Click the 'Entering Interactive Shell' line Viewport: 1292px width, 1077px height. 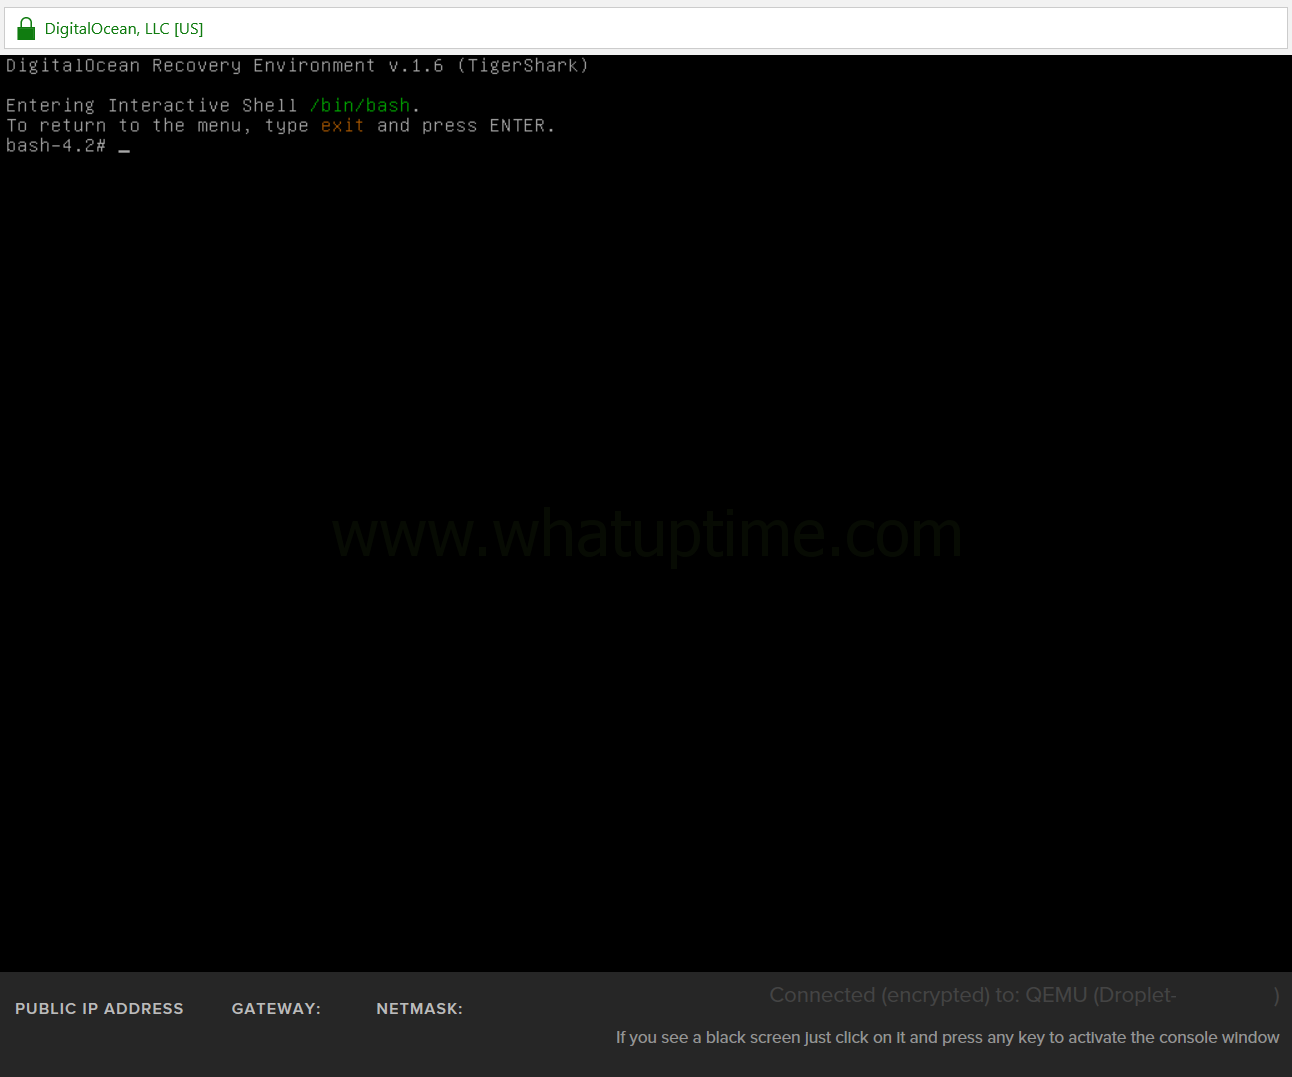point(213,106)
